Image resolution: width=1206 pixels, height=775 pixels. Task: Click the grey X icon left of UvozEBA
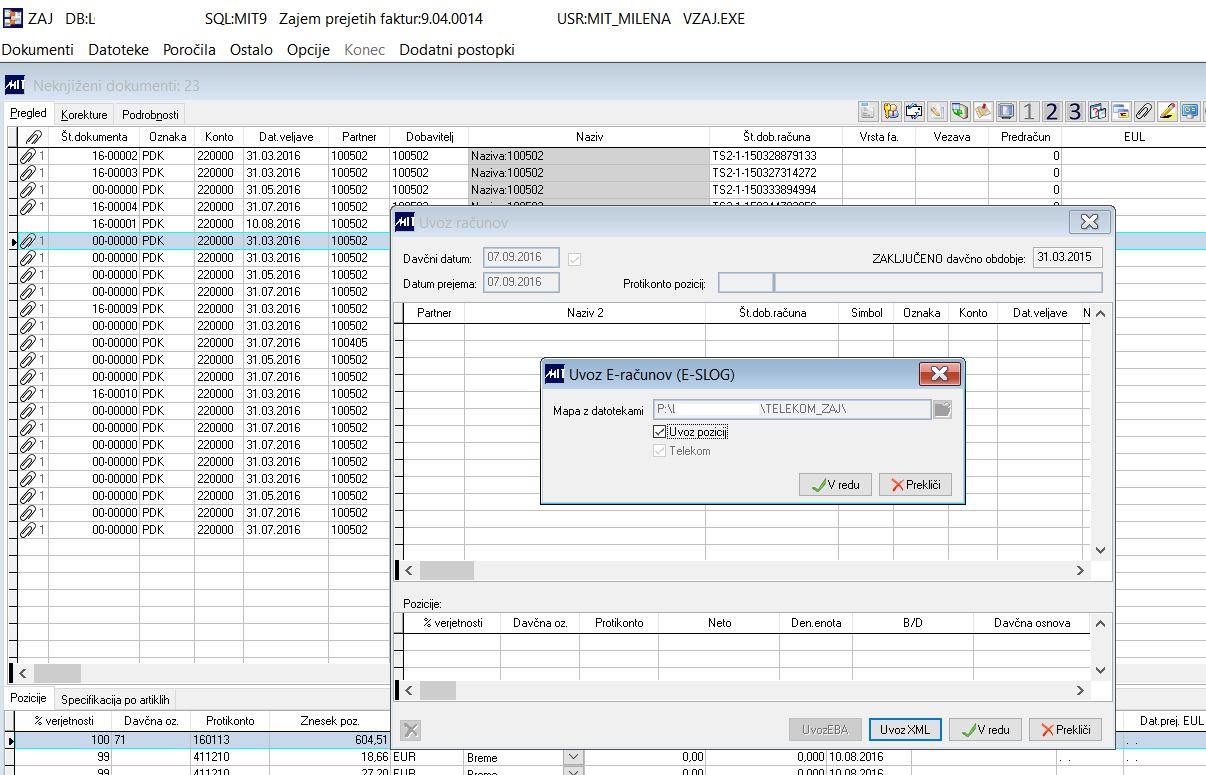coord(411,730)
